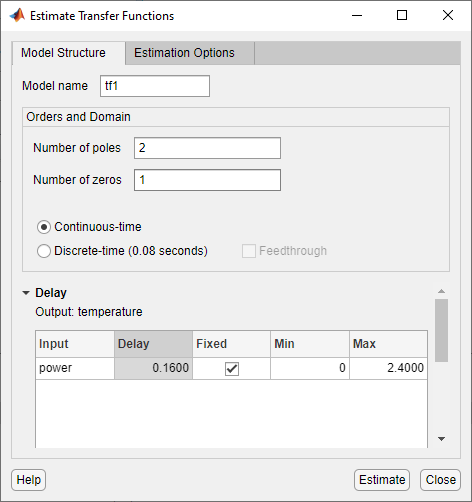The height and width of the screenshot is (502, 472).
Task: Uncheck the Fixed checkbox for power
Action: (x=232, y=369)
